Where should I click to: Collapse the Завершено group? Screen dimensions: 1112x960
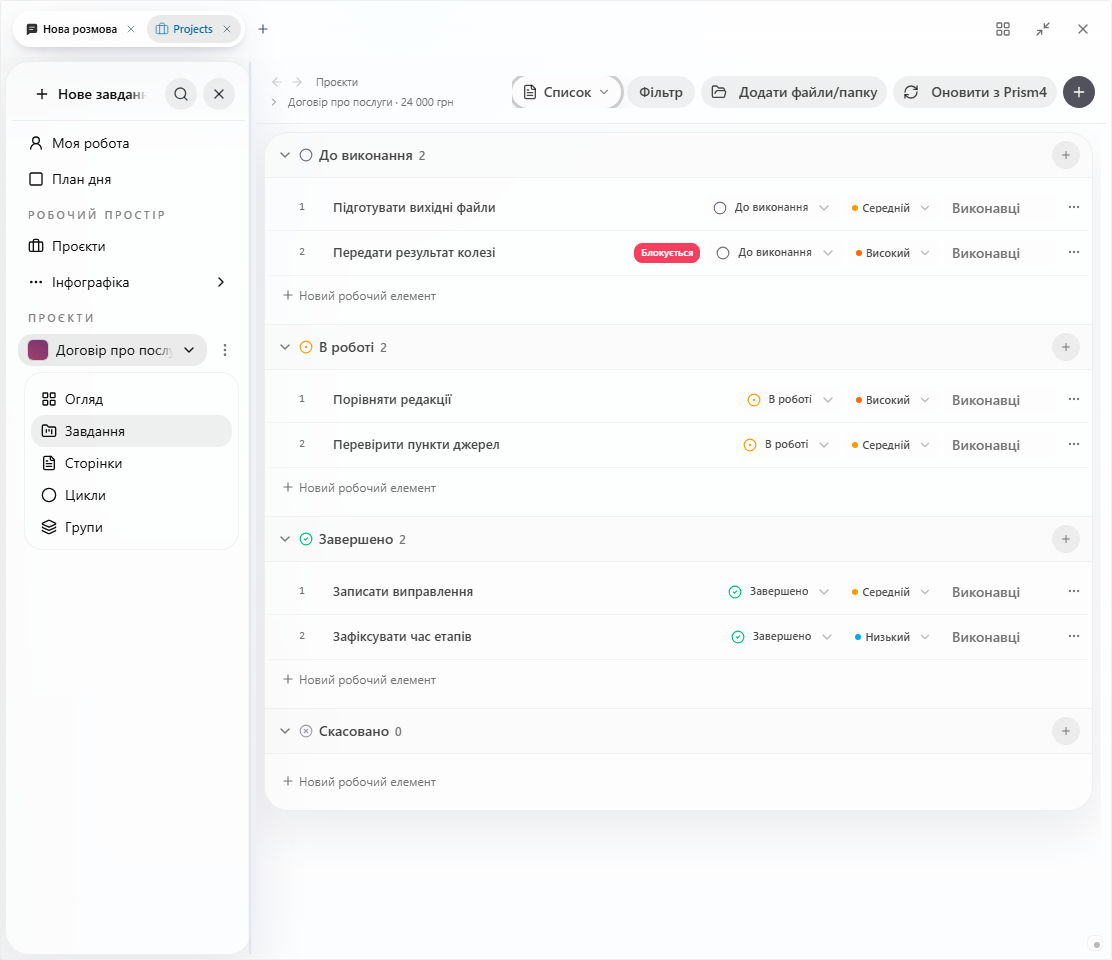[x=285, y=540]
